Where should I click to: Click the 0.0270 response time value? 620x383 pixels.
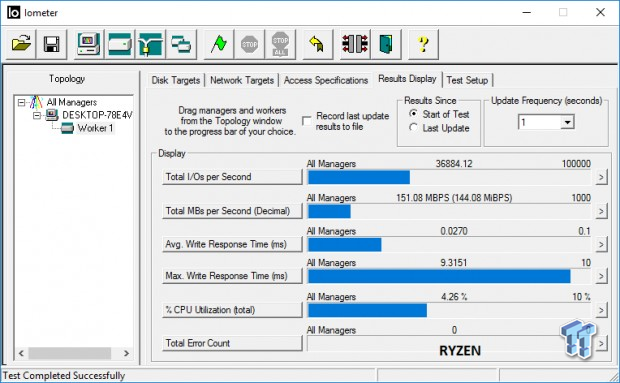(454, 231)
